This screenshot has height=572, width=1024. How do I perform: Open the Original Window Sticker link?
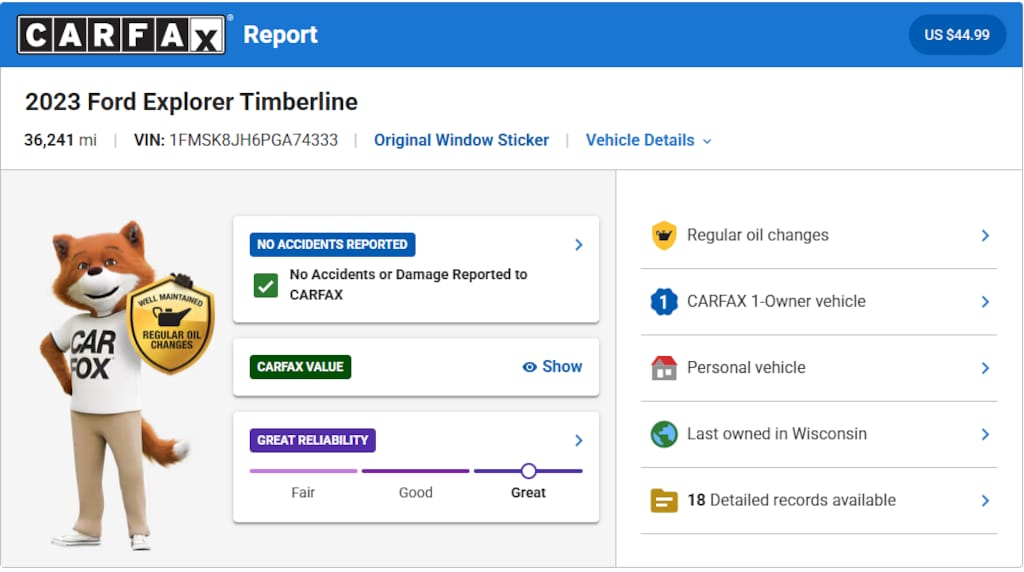point(461,140)
